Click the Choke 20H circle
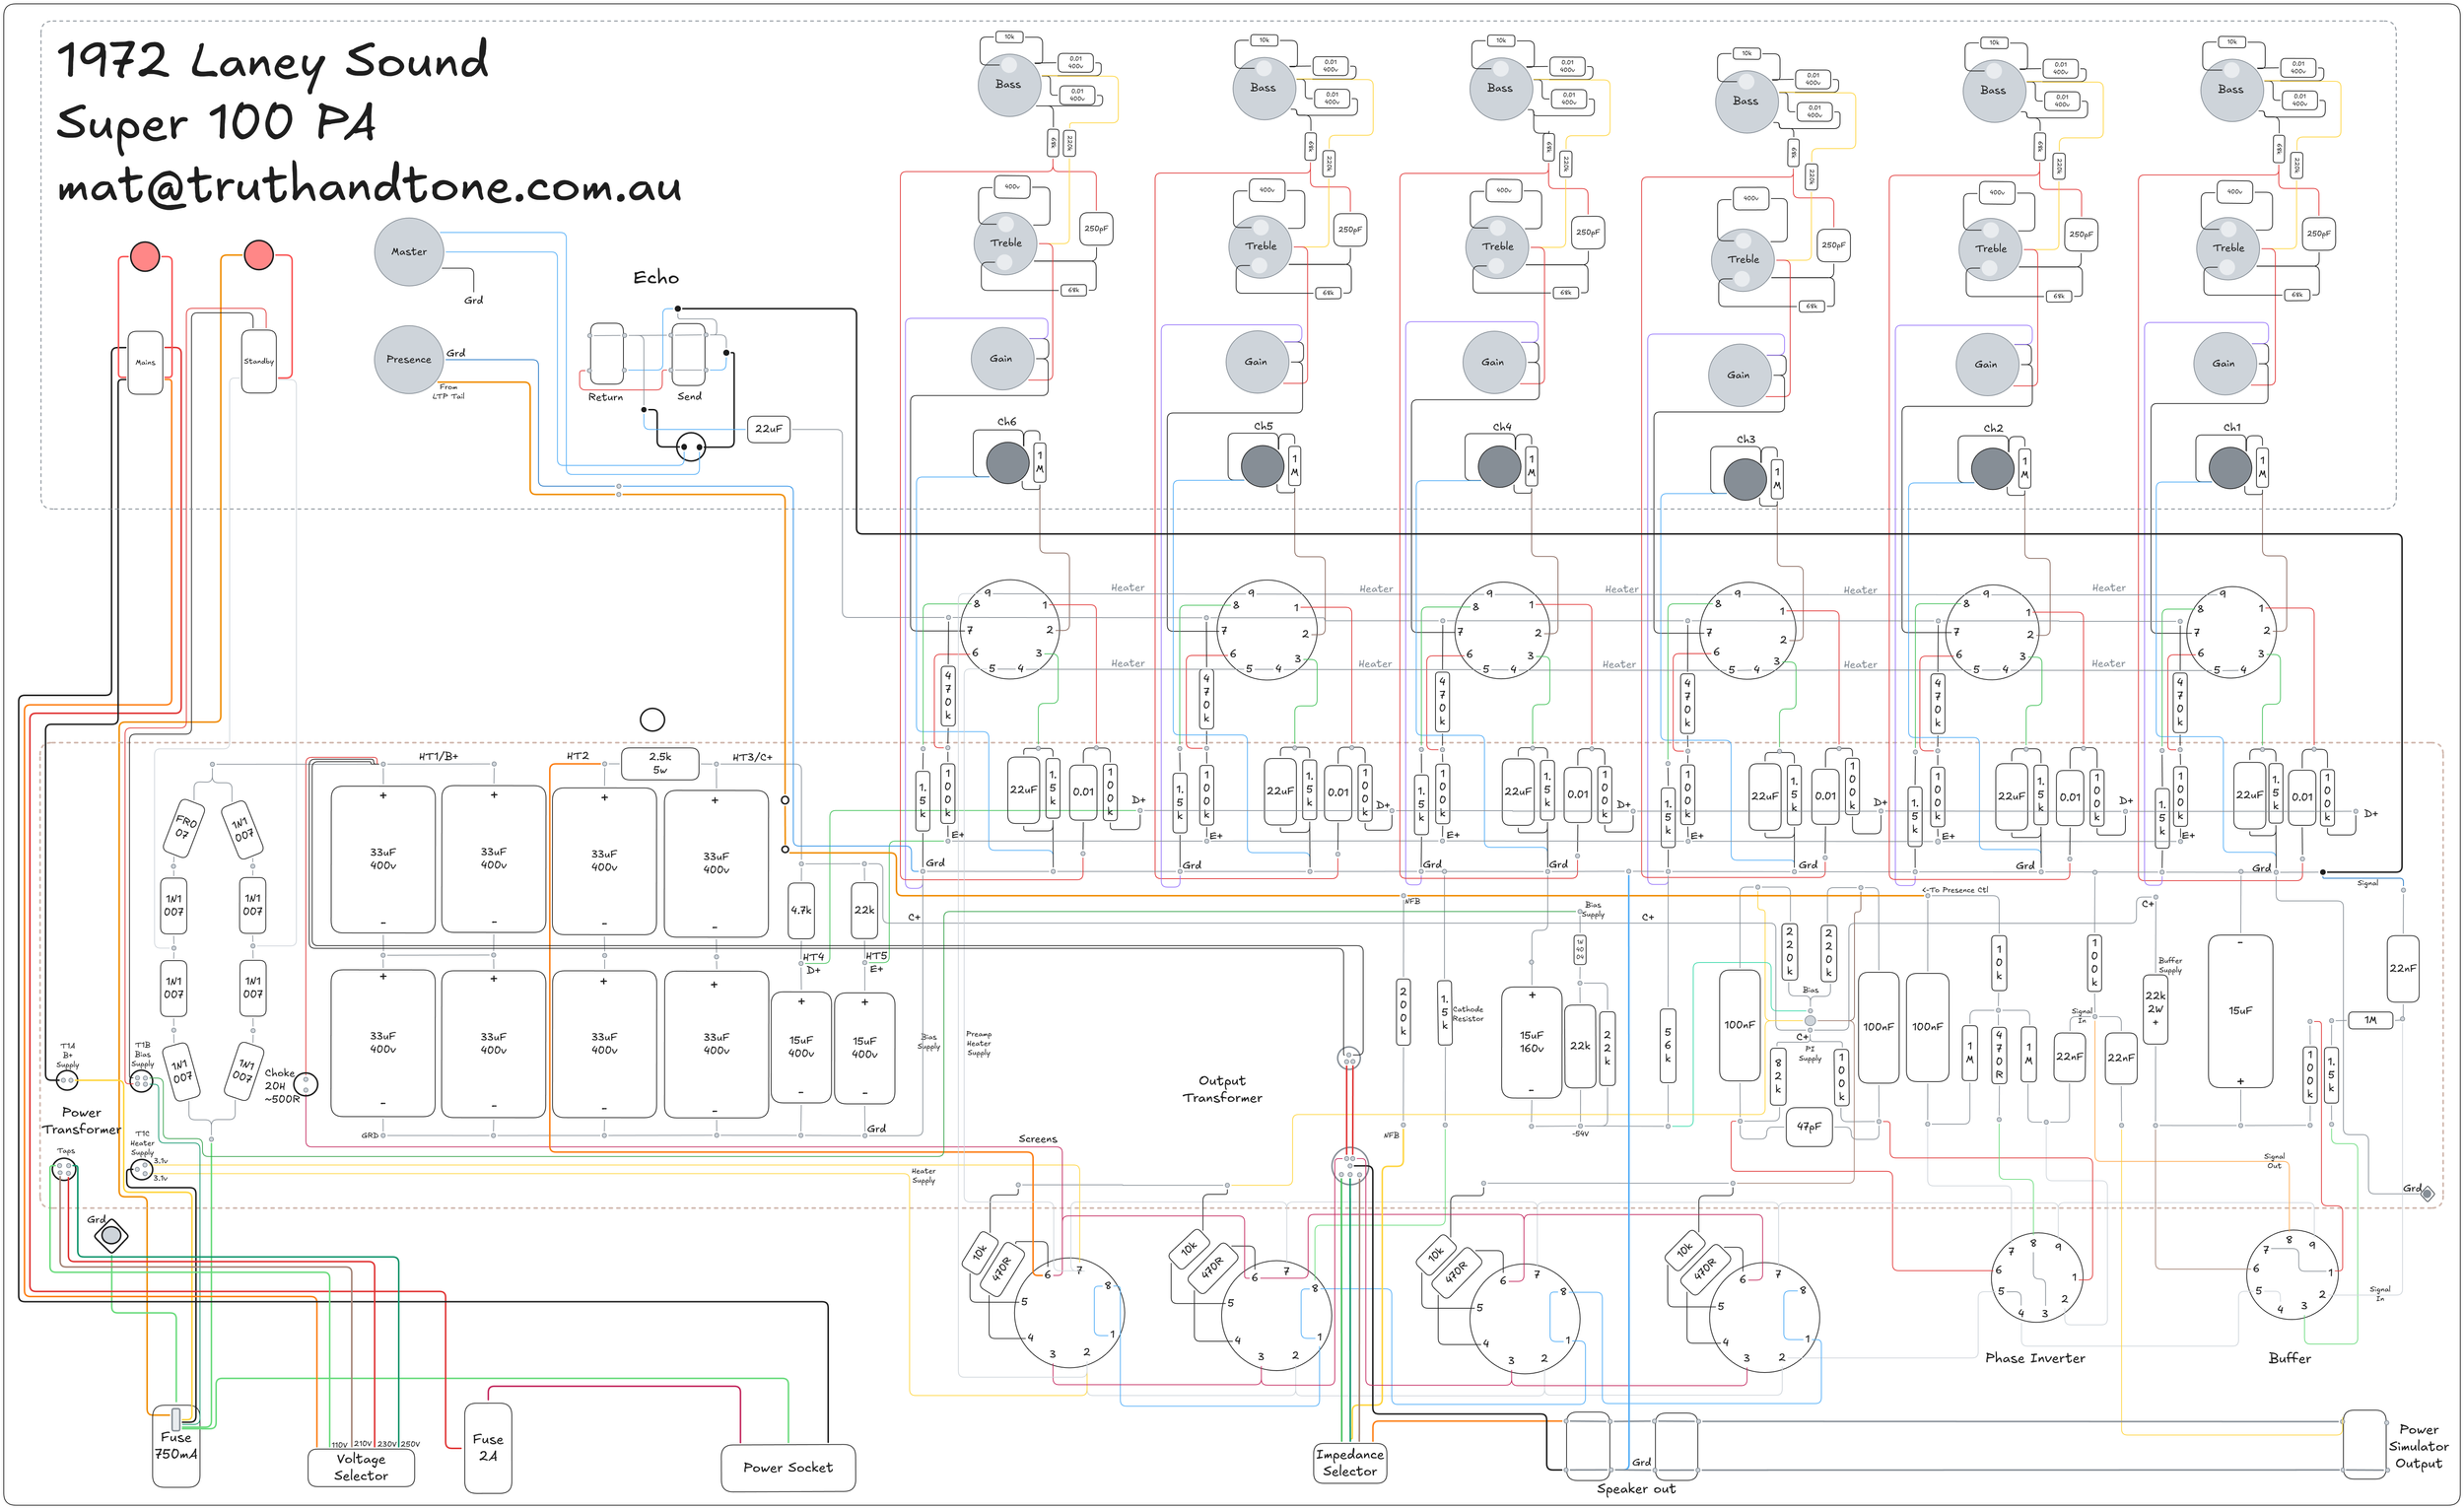Screen dimensions: 2464x1509 [x=306, y=1084]
